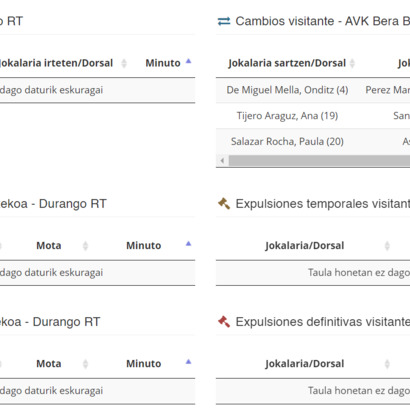Sort bottom table by Mota header
410x410 pixels.
coord(49,364)
